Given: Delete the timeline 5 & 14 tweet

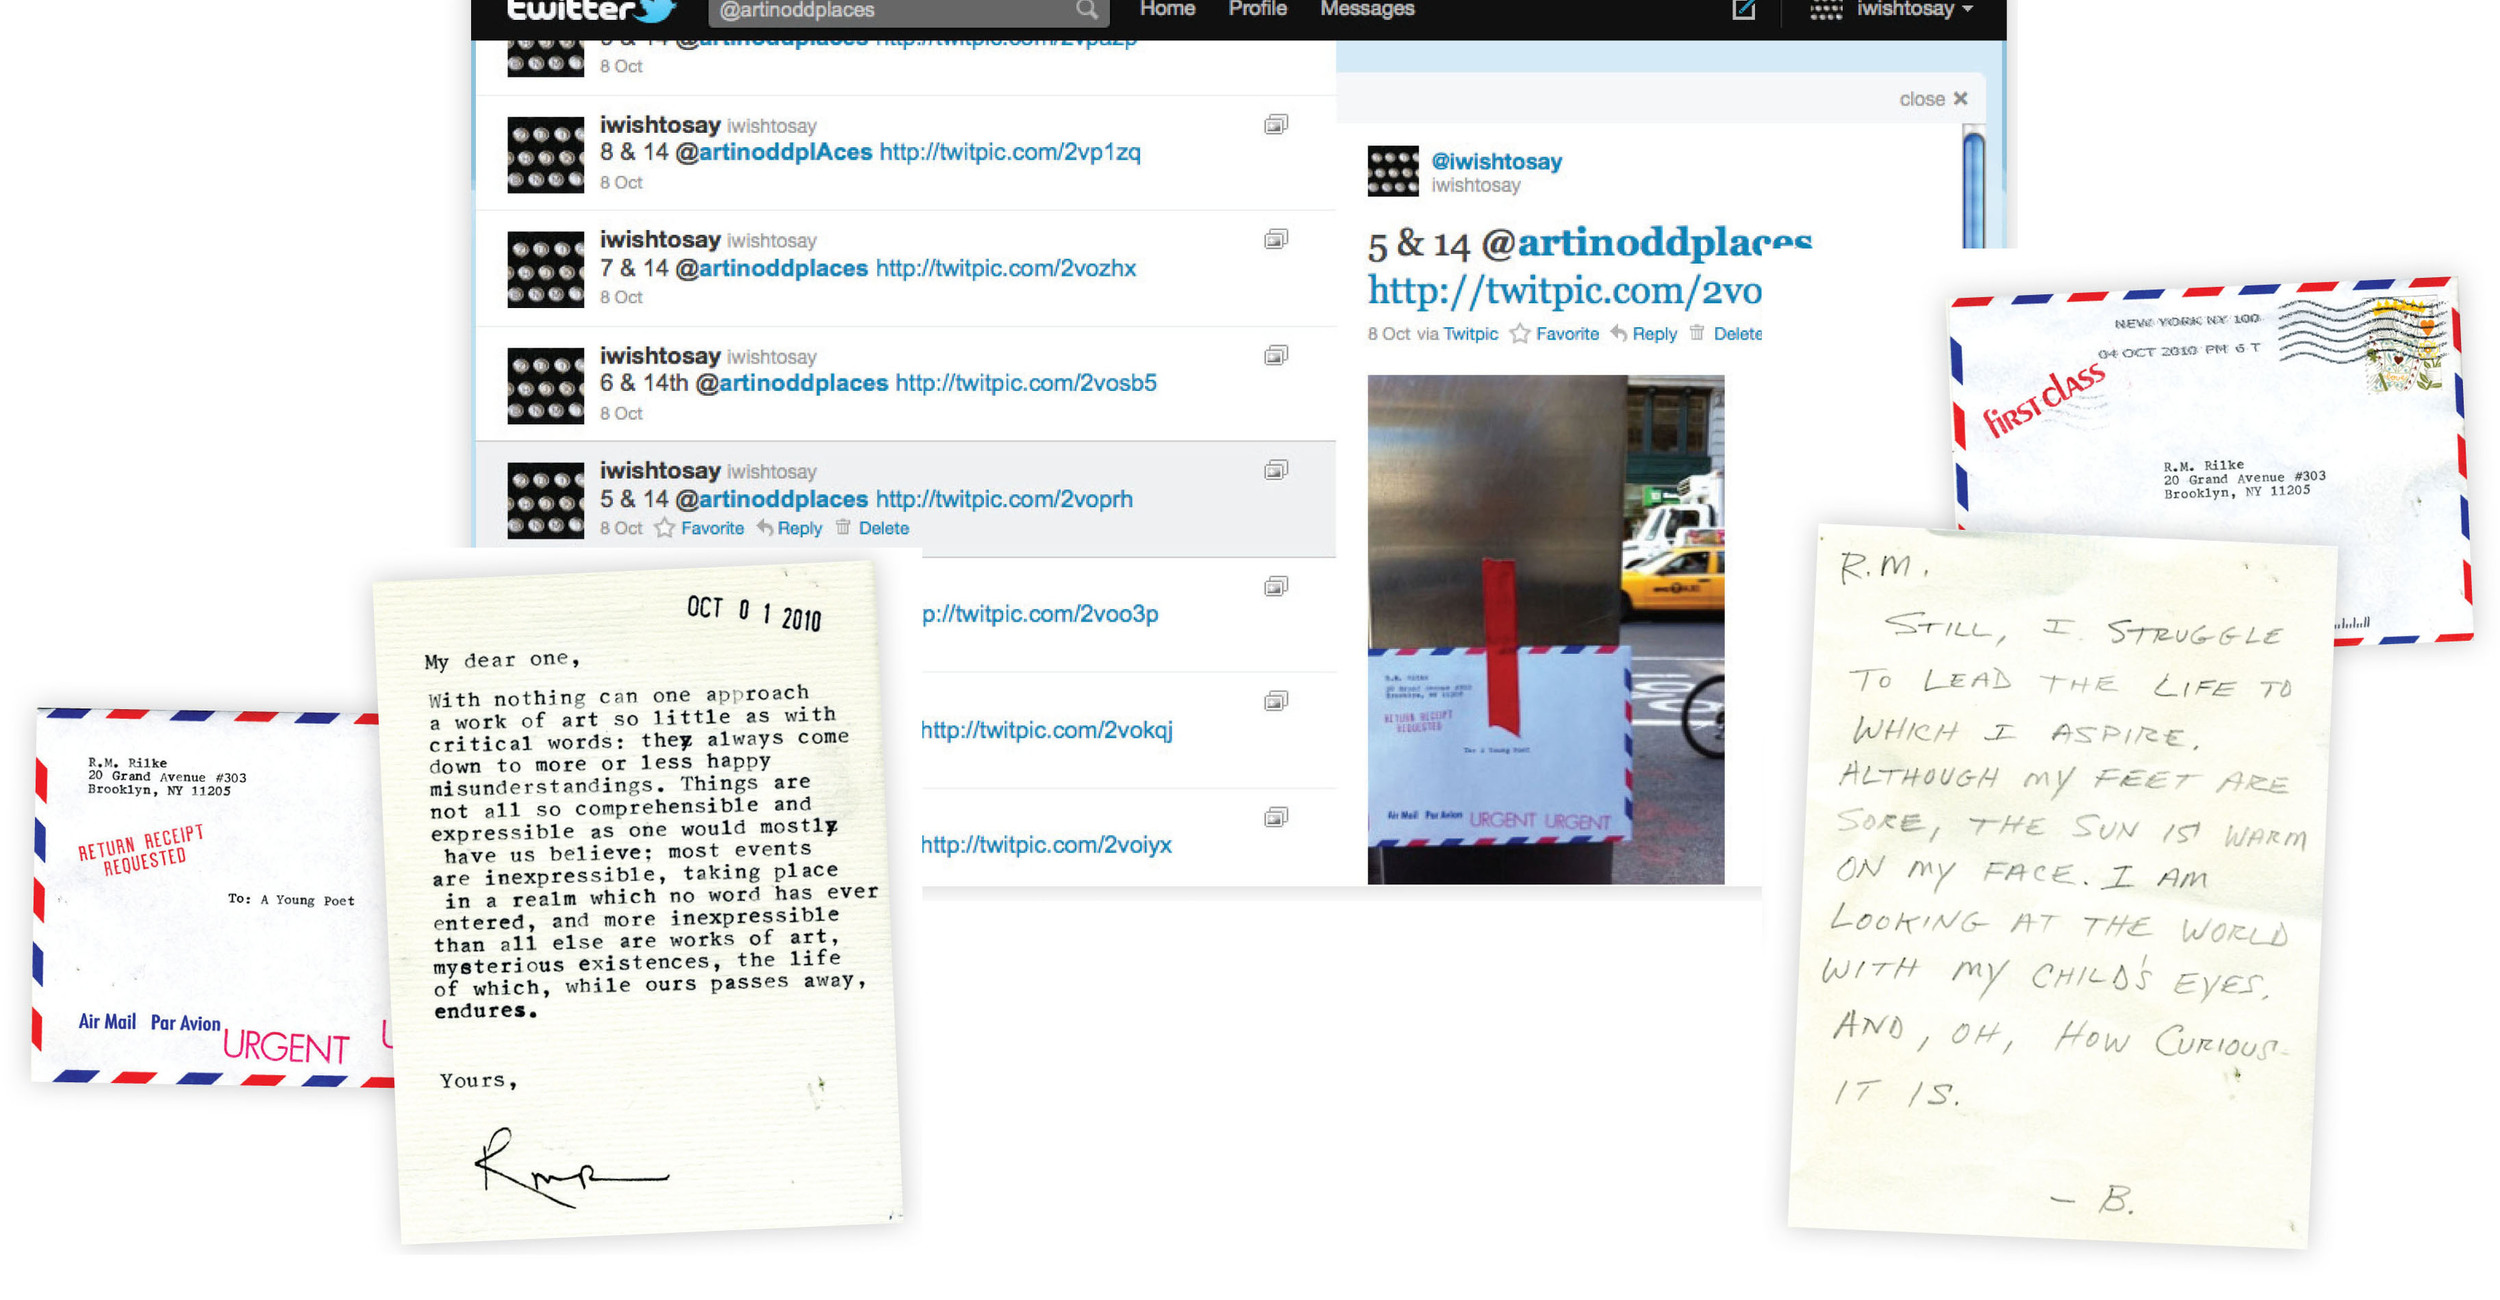Looking at the screenshot, I should 883,529.
